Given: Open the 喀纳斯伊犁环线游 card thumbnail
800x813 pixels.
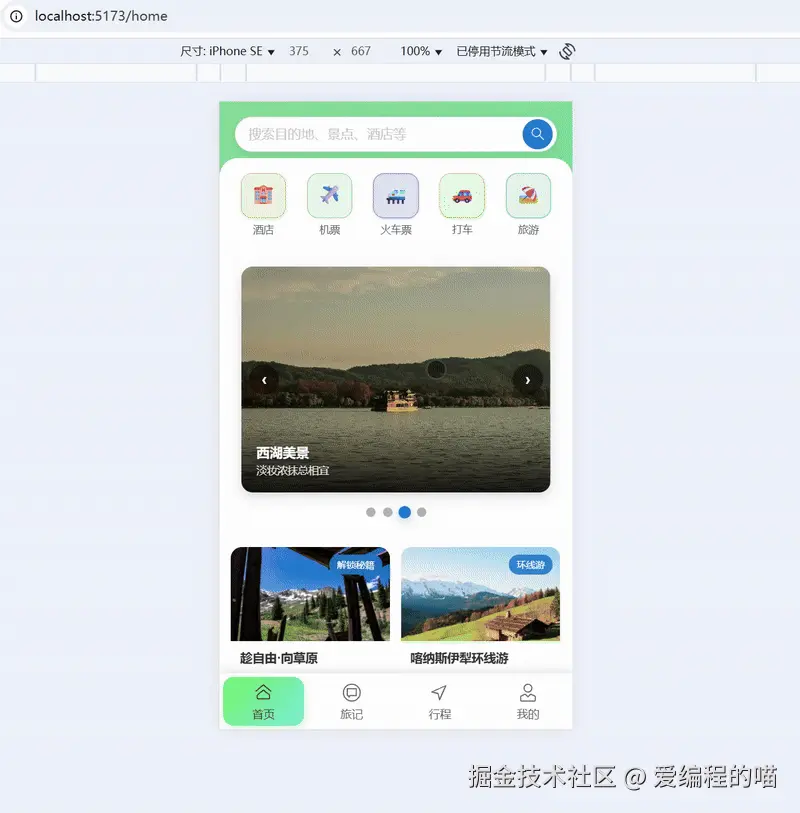Looking at the screenshot, I should coord(480,593).
